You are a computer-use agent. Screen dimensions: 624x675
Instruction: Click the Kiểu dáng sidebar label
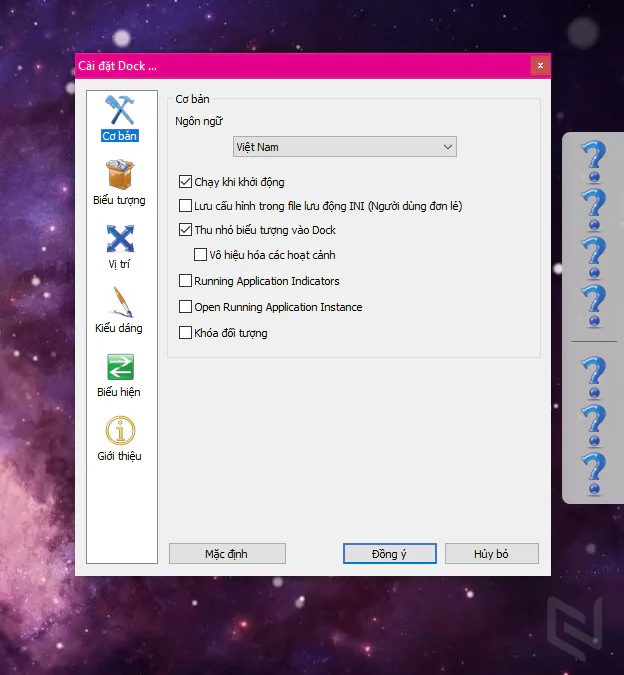point(119,328)
